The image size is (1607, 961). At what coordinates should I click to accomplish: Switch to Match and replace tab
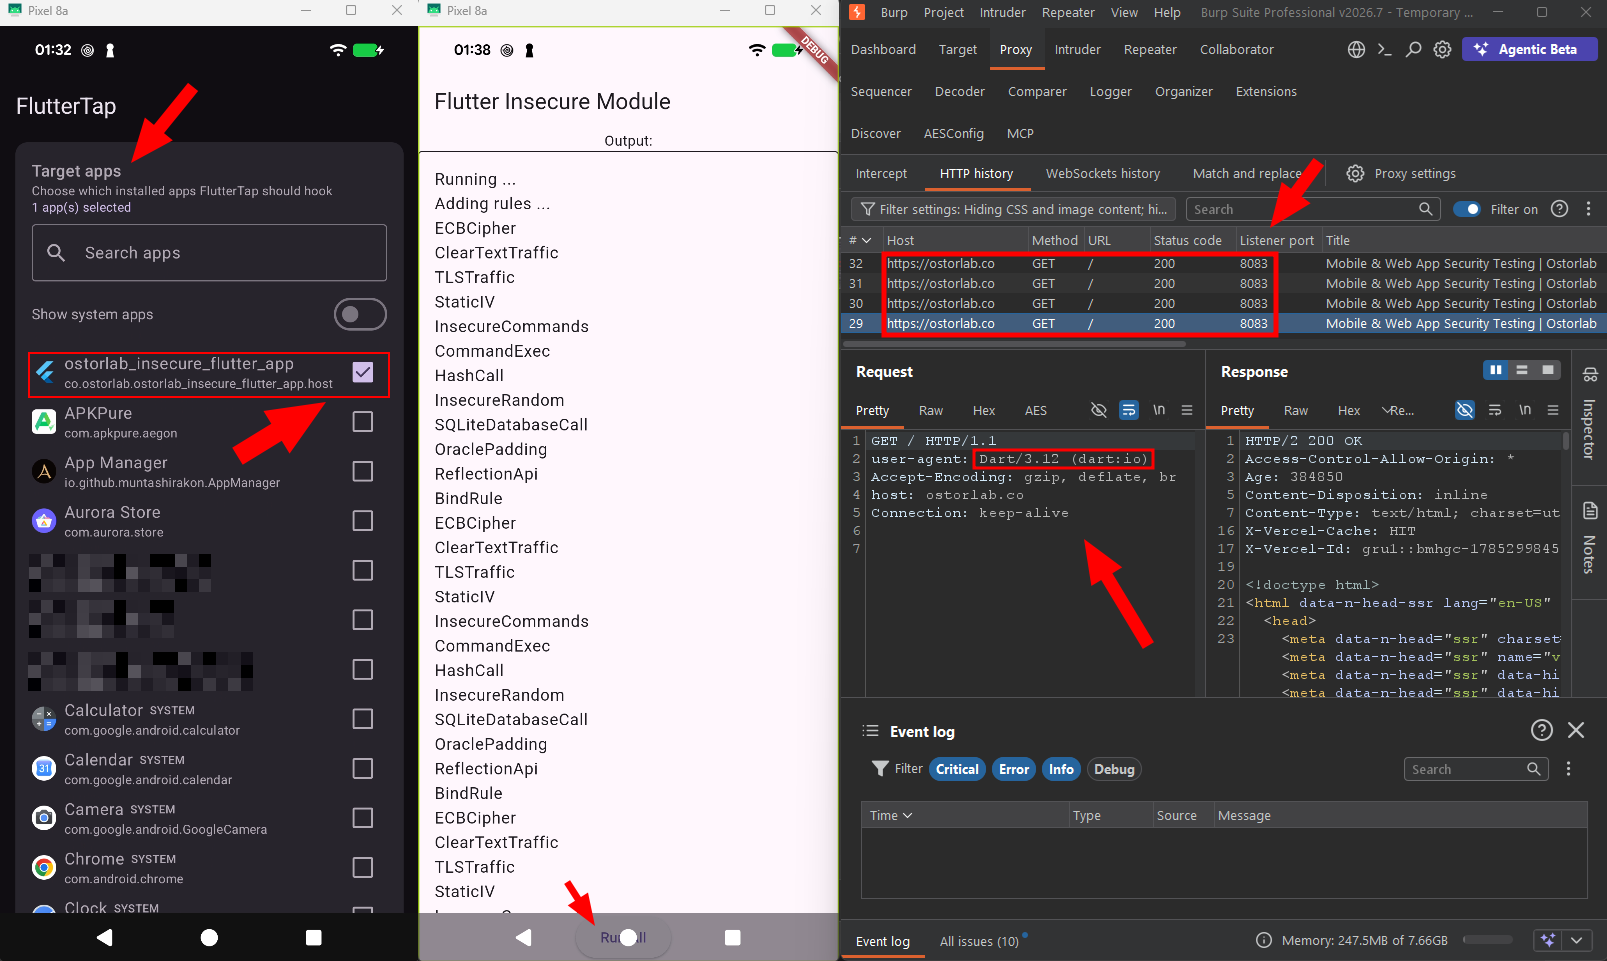(1247, 173)
